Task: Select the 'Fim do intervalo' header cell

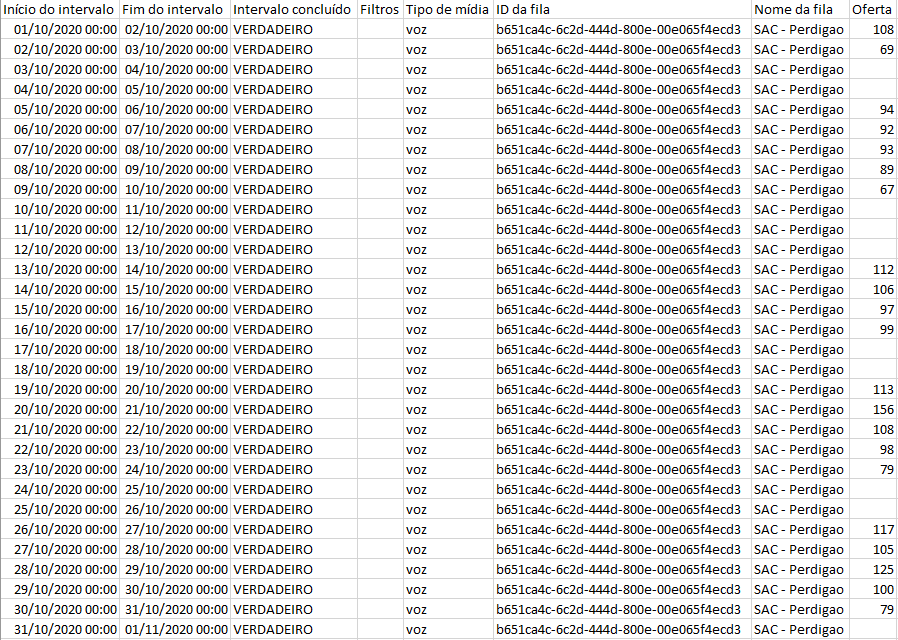Action: [175, 10]
